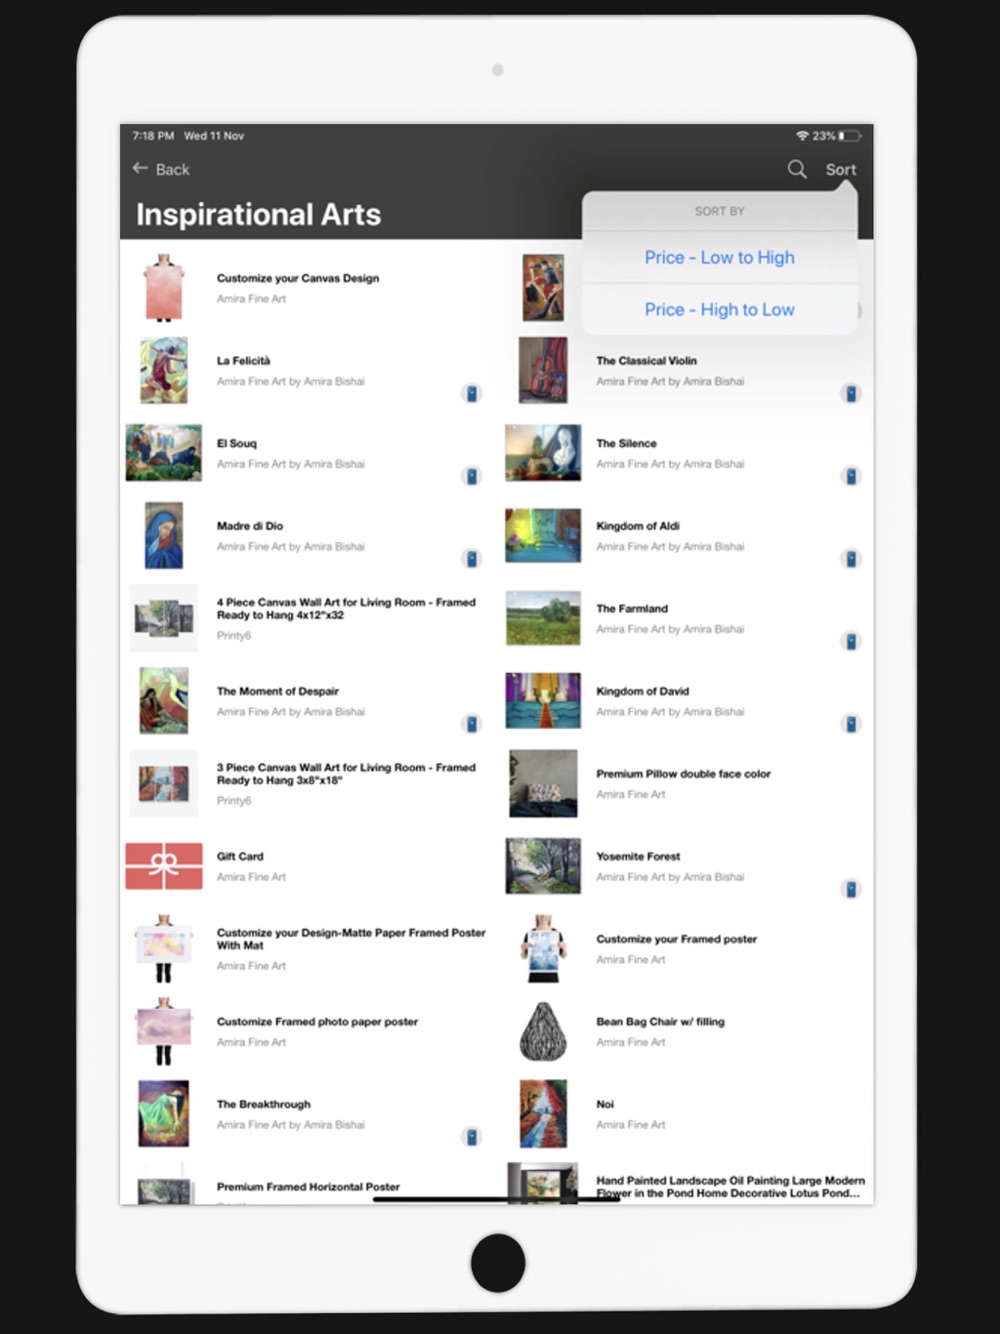
Task: Select Price - Low to High
Action: coord(720,257)
